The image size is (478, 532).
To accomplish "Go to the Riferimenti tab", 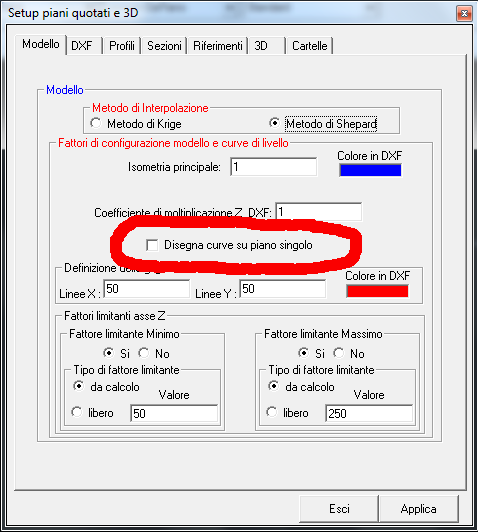I will 217,46.
